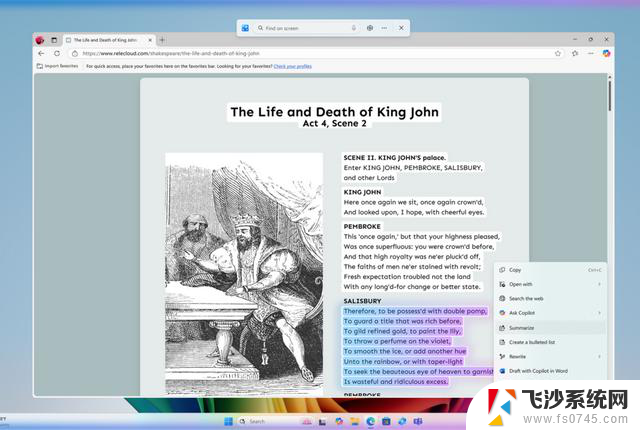
Task: Select Search the web in context menu
Action: click(550, 298)
